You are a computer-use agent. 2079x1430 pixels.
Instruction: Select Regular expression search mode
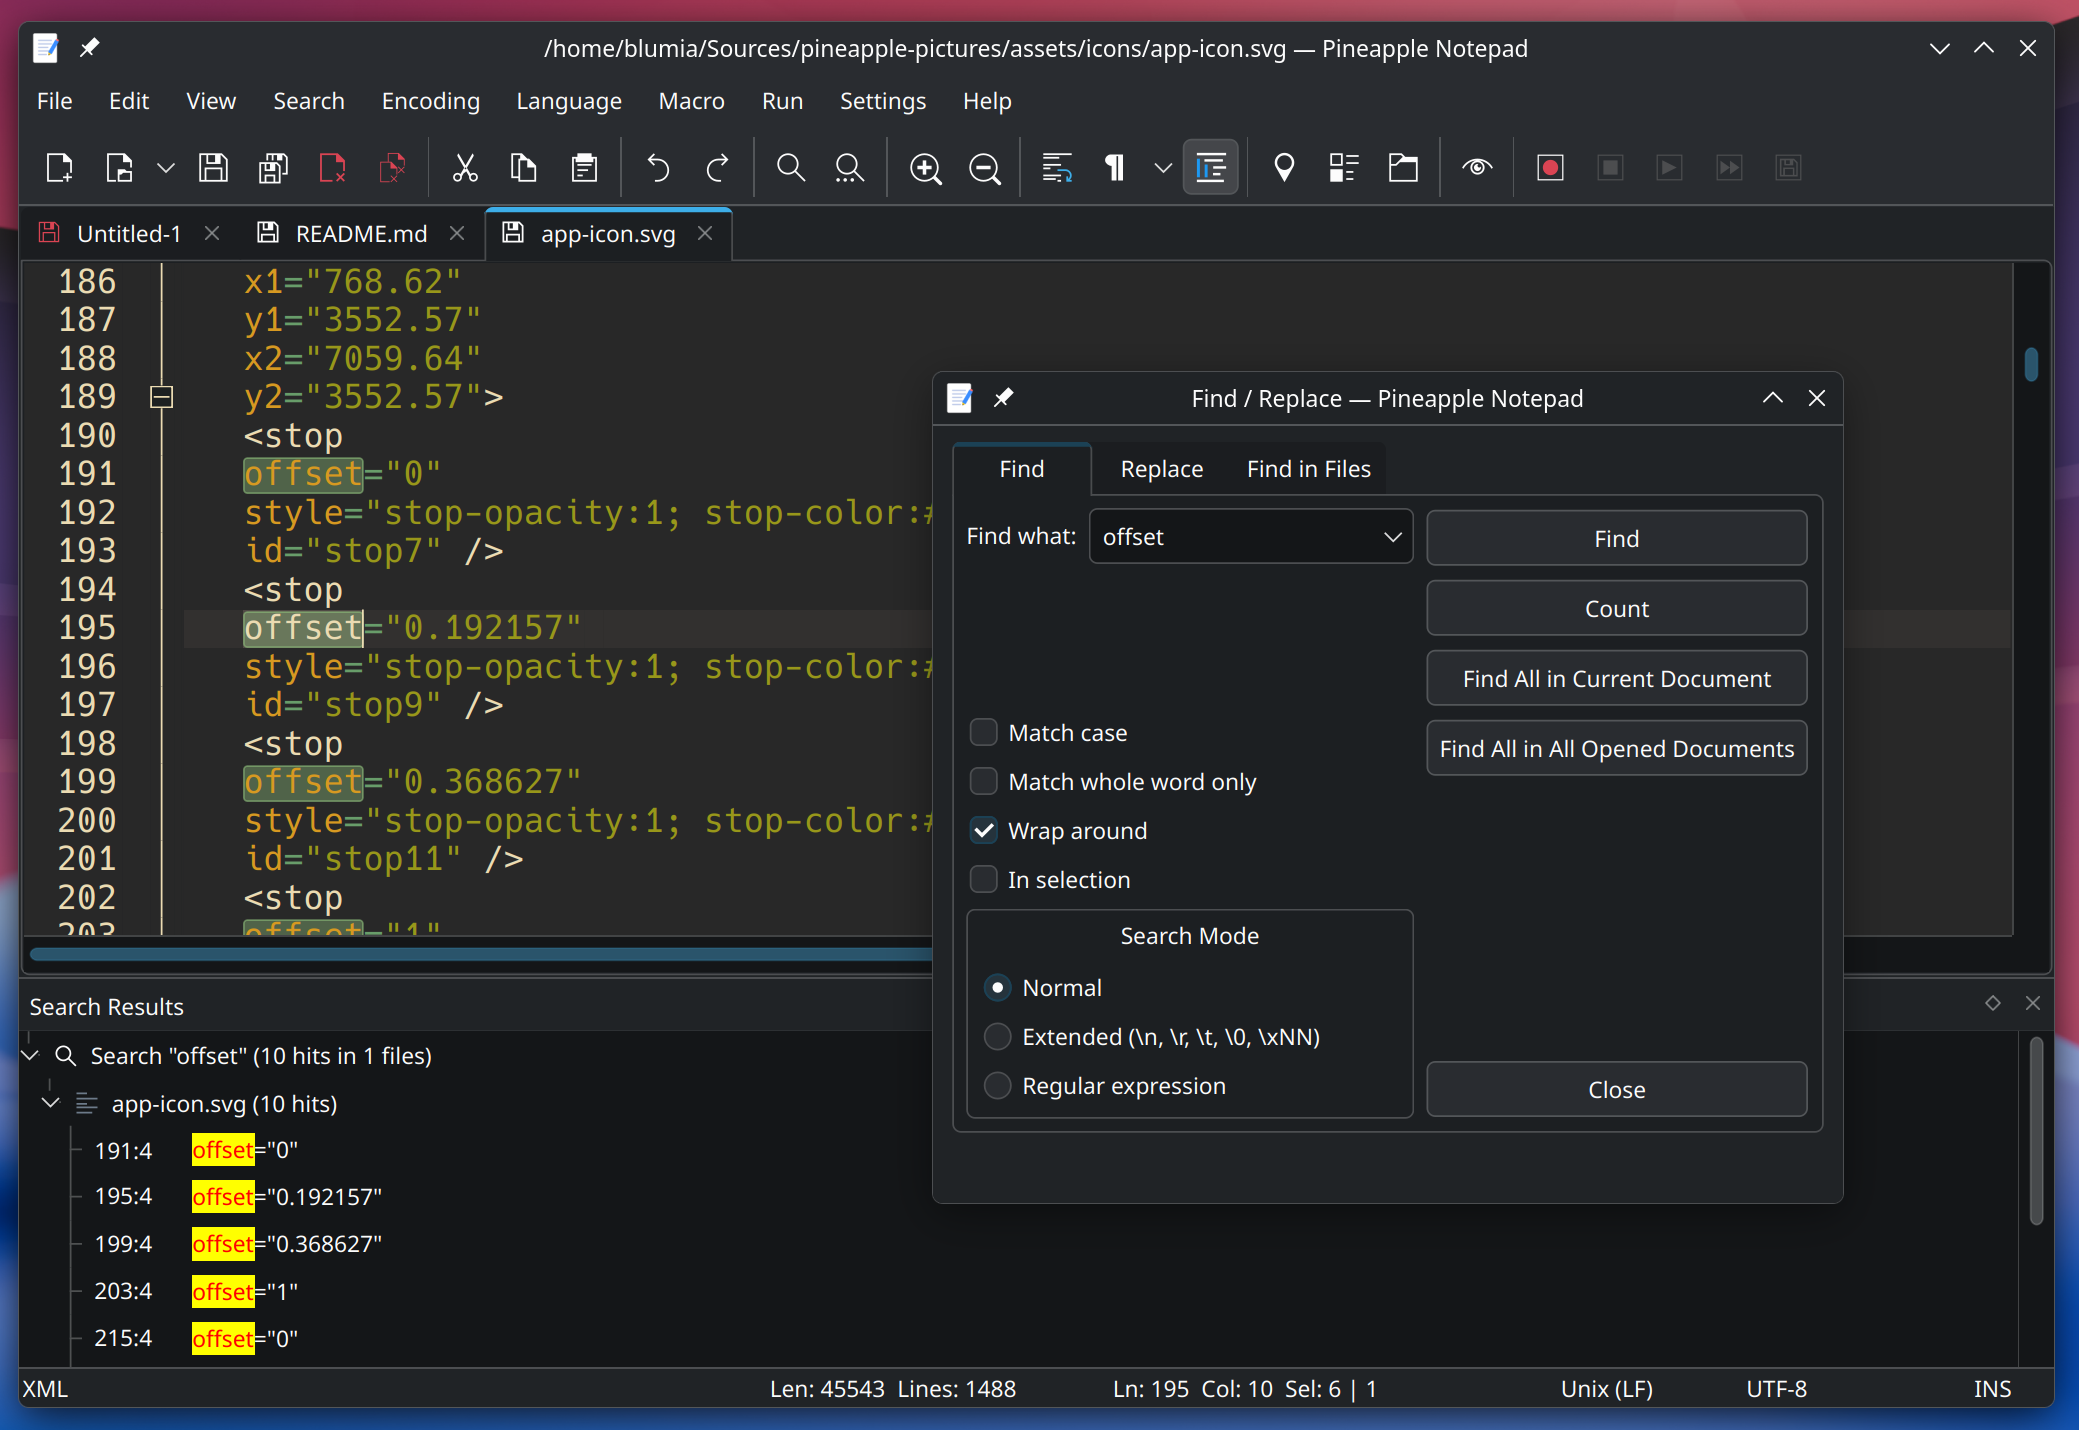click(997, 1086)
